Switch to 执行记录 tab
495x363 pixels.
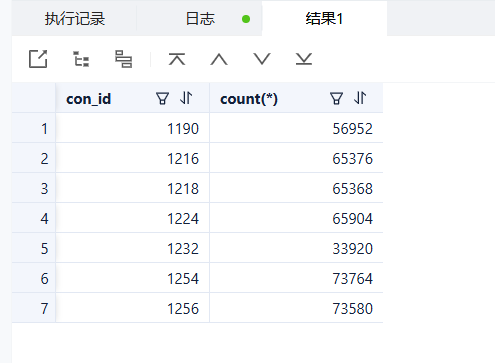point(75,19)
